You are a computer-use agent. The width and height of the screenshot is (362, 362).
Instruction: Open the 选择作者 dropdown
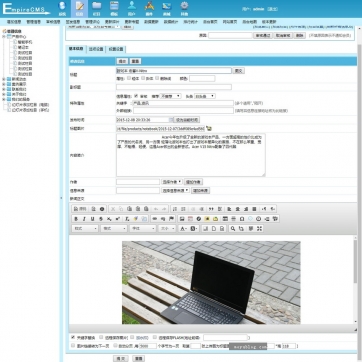[172, 182]
